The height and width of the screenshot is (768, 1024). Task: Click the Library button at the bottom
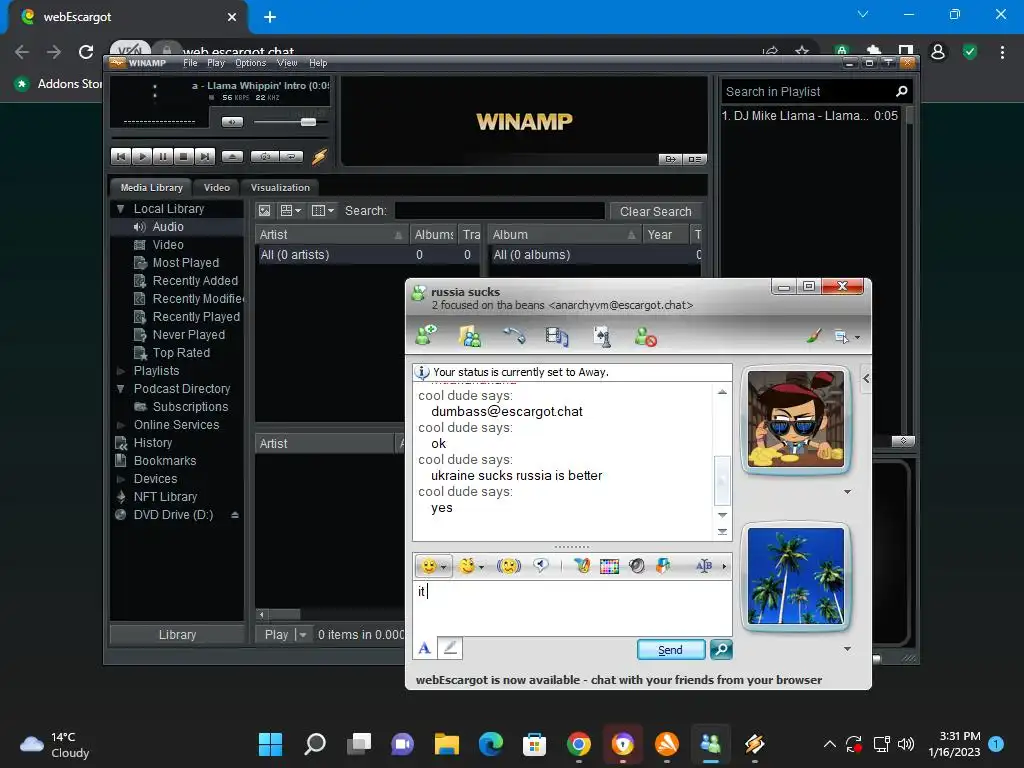(x=177, y=635)
